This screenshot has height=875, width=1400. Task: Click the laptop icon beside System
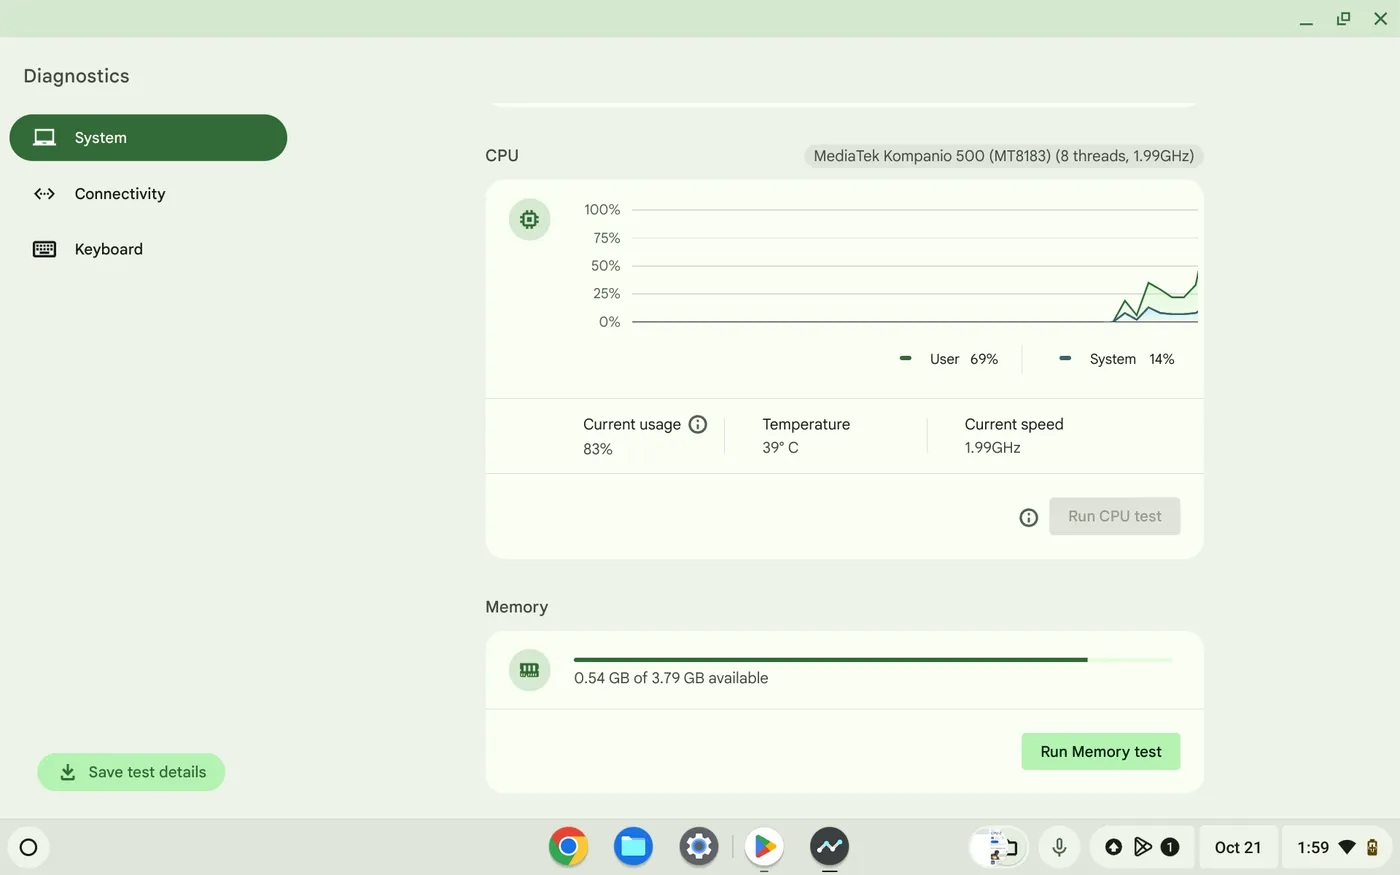tap(44, 138)
